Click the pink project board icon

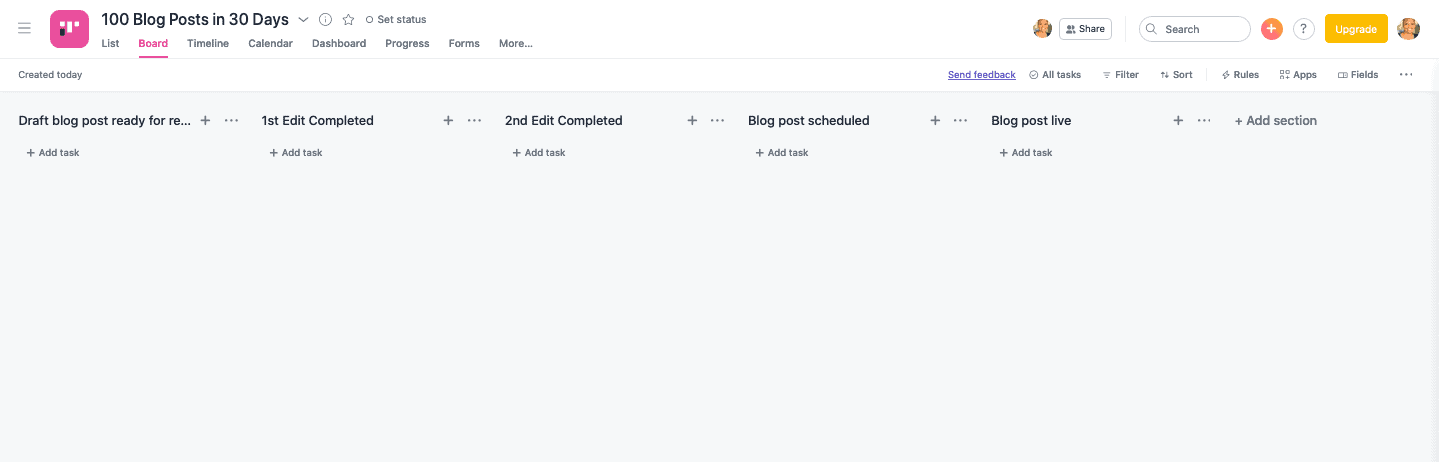click(69, 29)
